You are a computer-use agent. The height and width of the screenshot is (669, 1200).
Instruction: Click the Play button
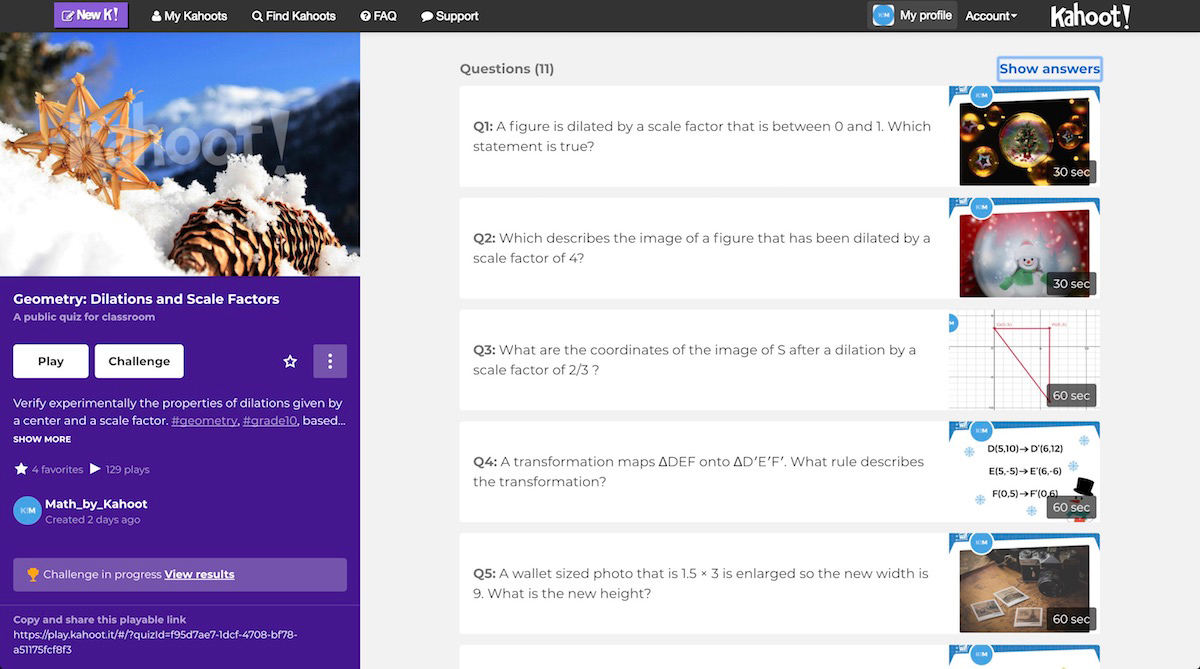[51, 361]
